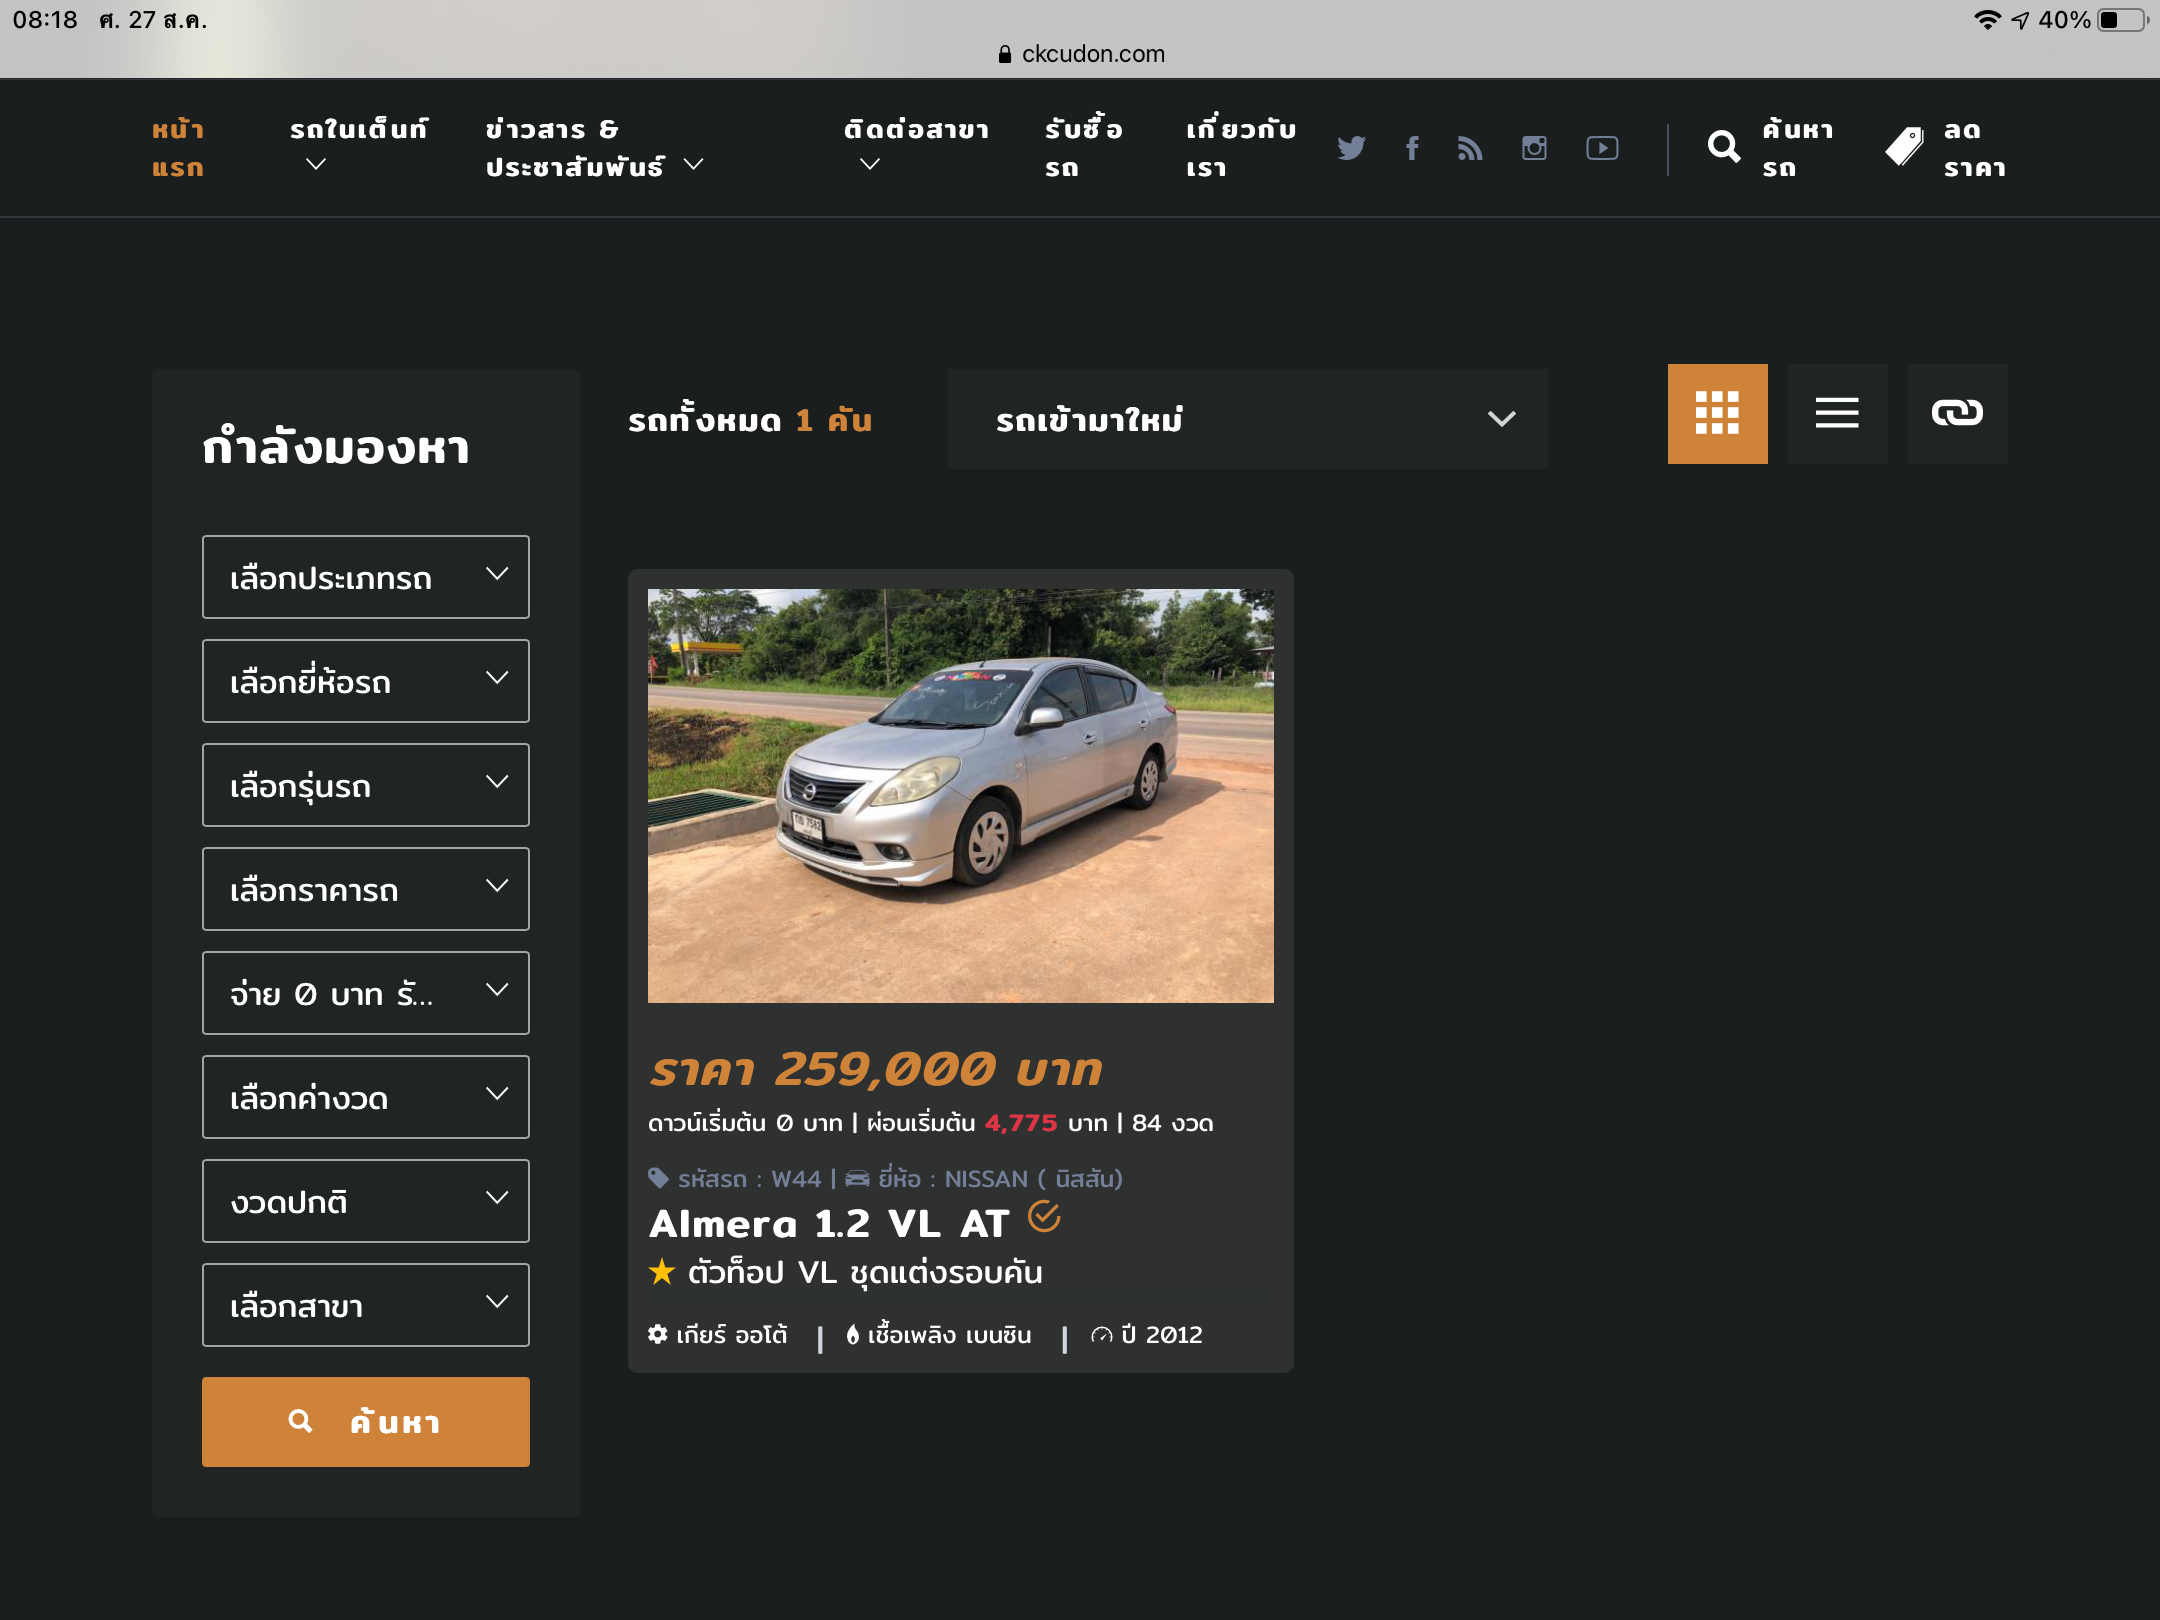
Task: Click the tag icon next to รหัสรถ
Action: point(658,1178)
